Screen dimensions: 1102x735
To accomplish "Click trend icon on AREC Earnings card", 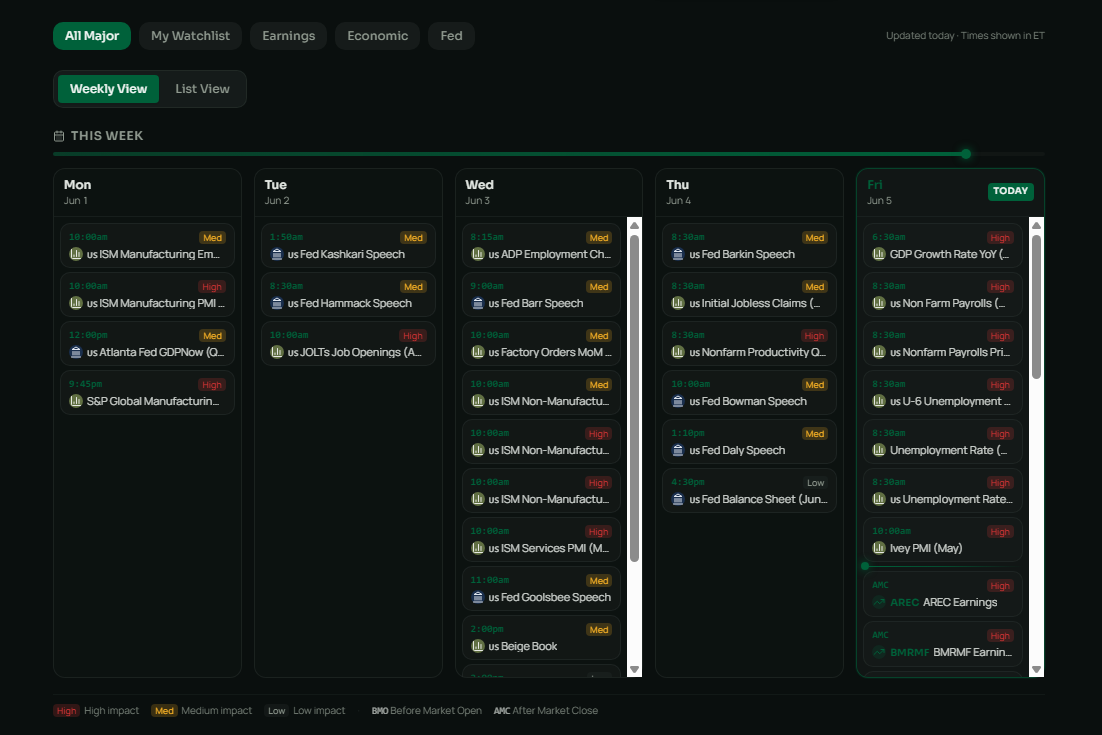I will [879, 602].
